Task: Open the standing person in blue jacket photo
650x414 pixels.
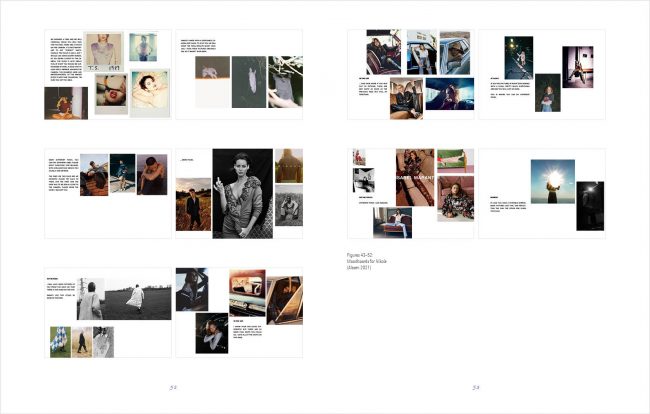Action: click(122, 173)
